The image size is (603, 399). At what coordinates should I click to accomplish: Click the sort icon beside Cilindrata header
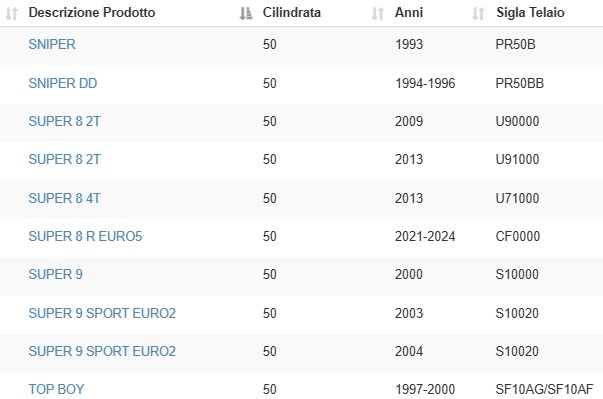click(246, 13)
